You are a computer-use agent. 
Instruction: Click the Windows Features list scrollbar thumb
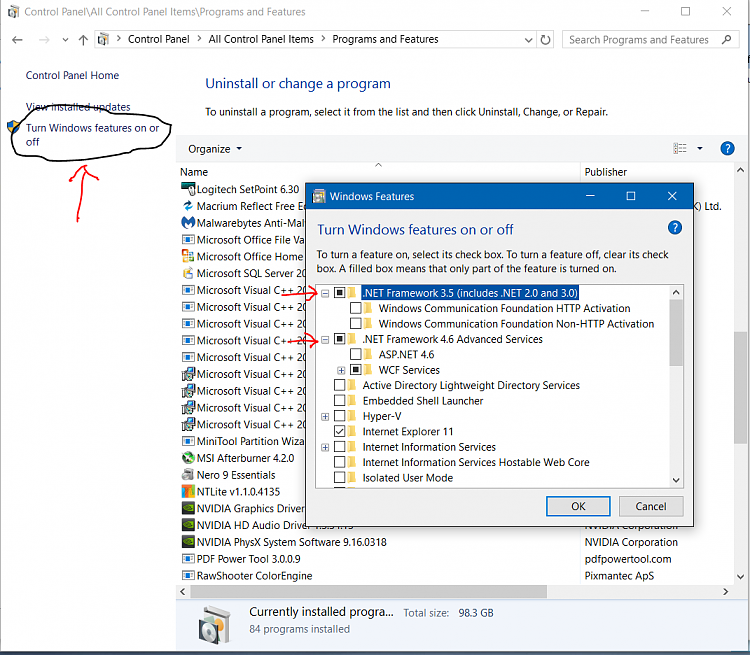(676, 333)
